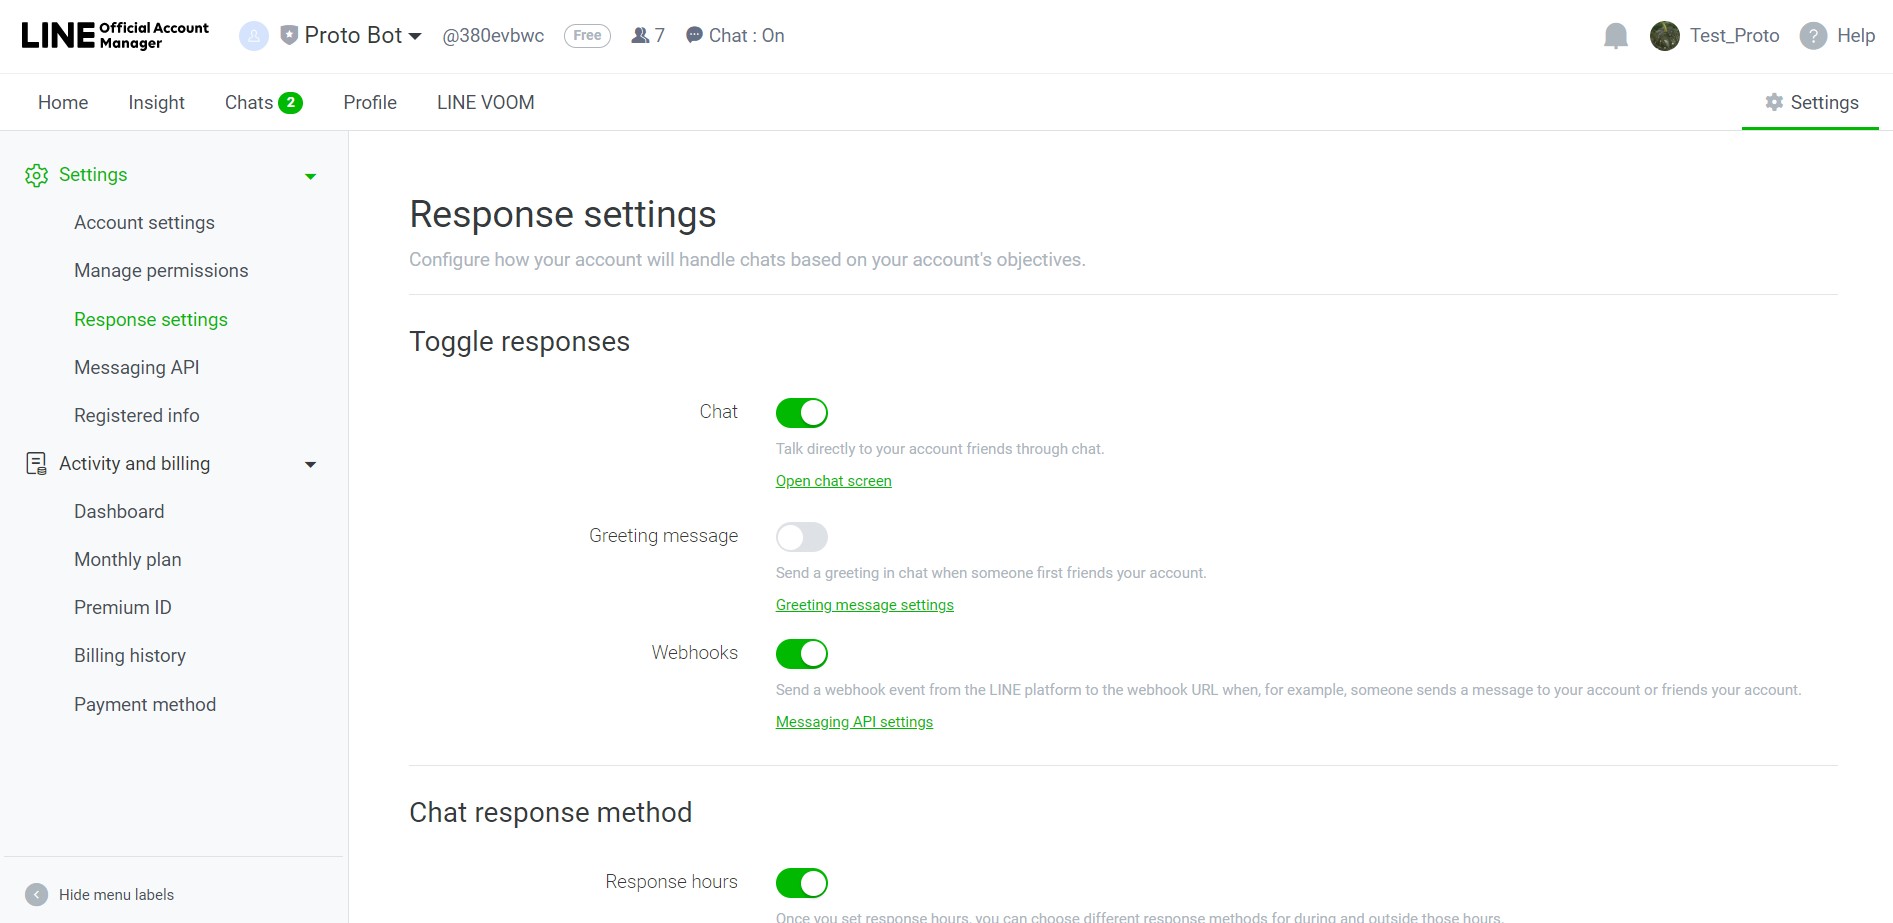Click the friends count icon
Image resolution: width=1893 pixels, height=923 pixels.
coord(640,36)
